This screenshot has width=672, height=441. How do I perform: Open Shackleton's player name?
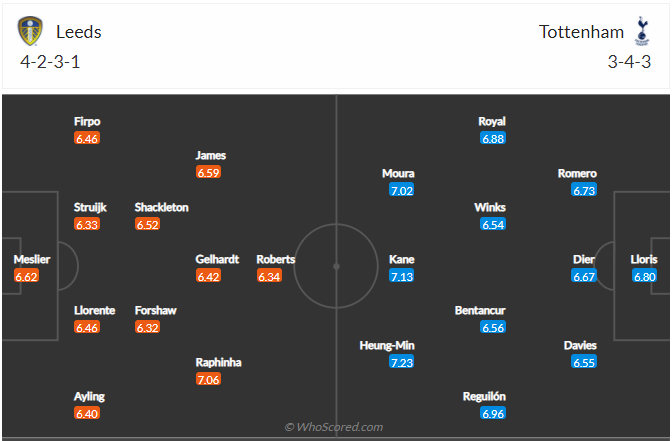(x=161, y=207)
